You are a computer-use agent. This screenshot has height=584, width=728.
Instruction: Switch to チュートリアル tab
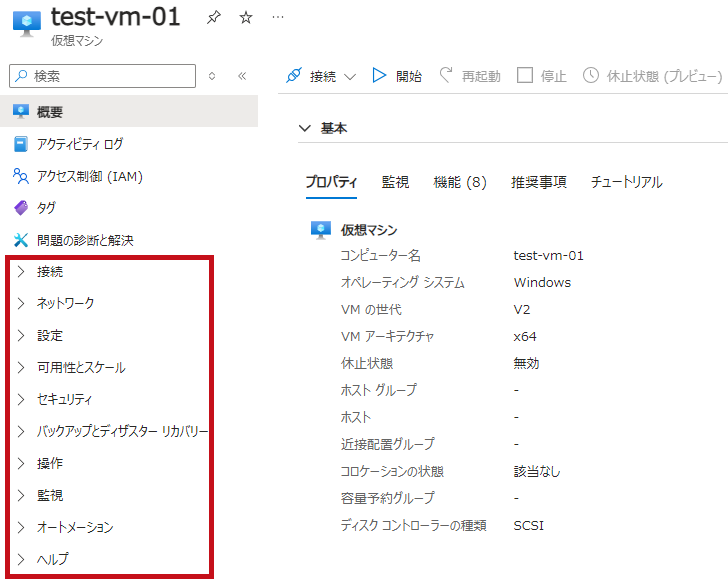(x=626, y=182)
